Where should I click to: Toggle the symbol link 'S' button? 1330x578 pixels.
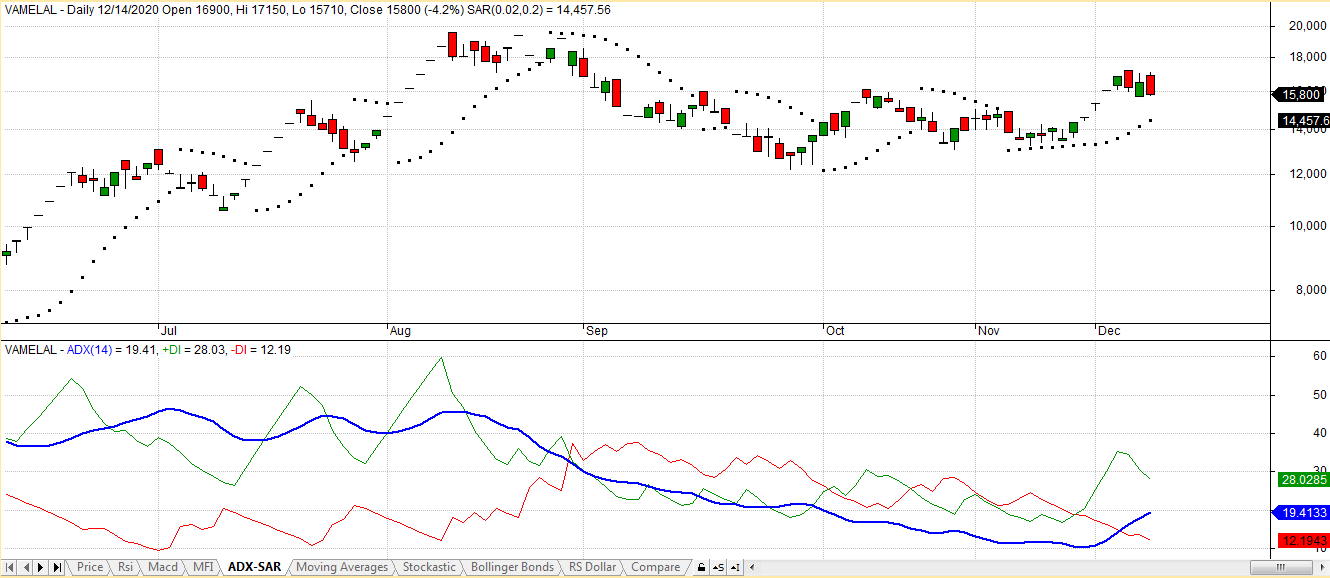click(x=719, y=568)
